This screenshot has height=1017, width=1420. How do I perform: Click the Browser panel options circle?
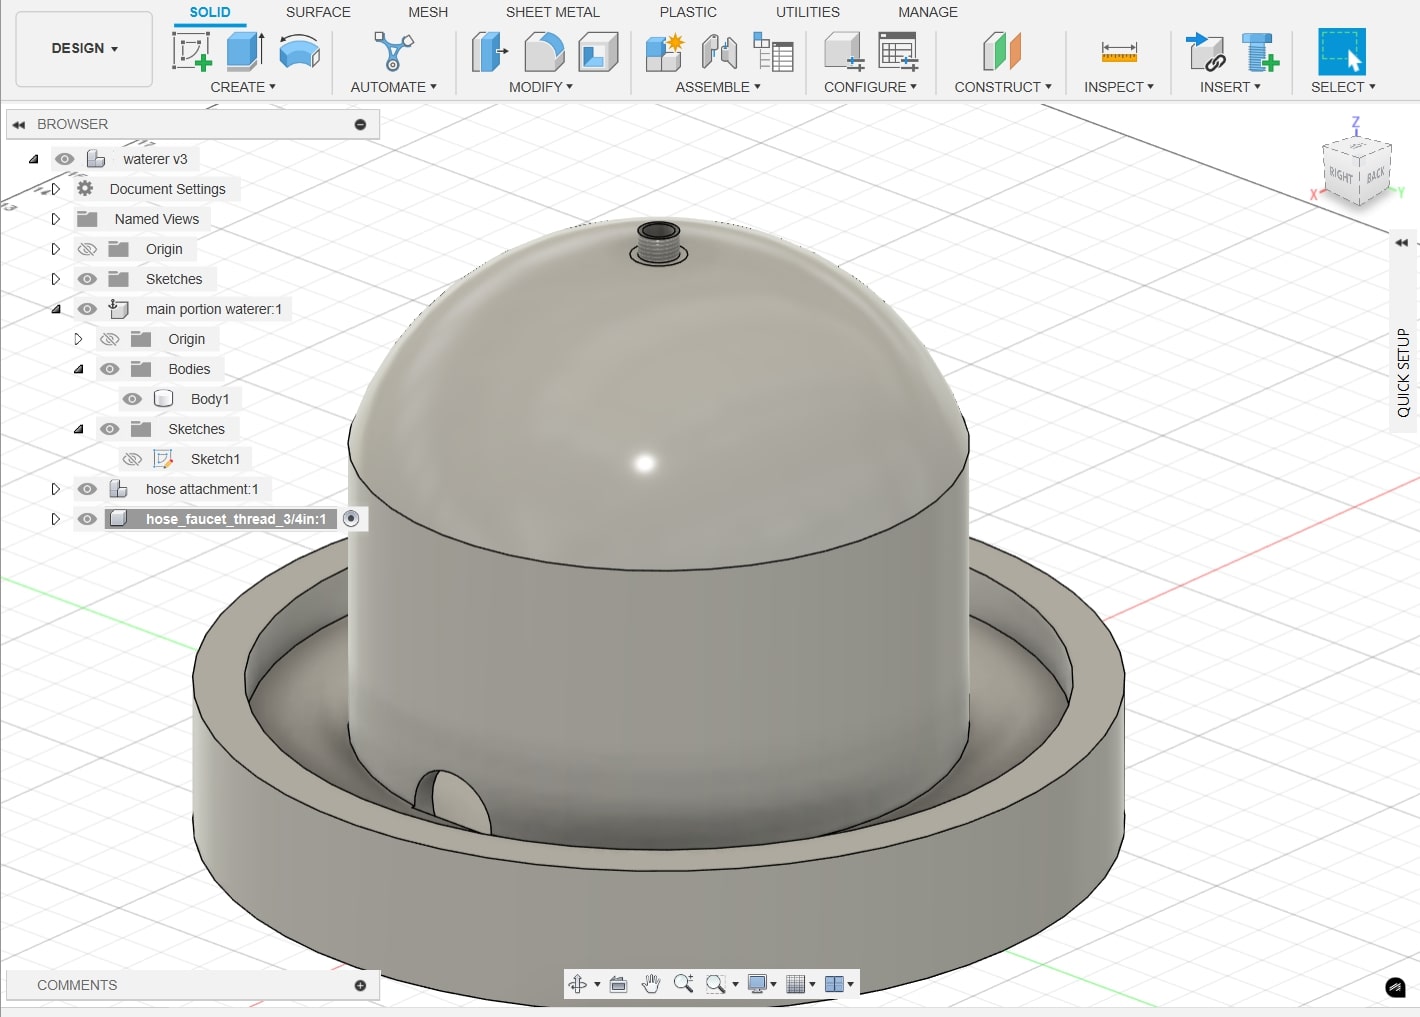(360, 124)
